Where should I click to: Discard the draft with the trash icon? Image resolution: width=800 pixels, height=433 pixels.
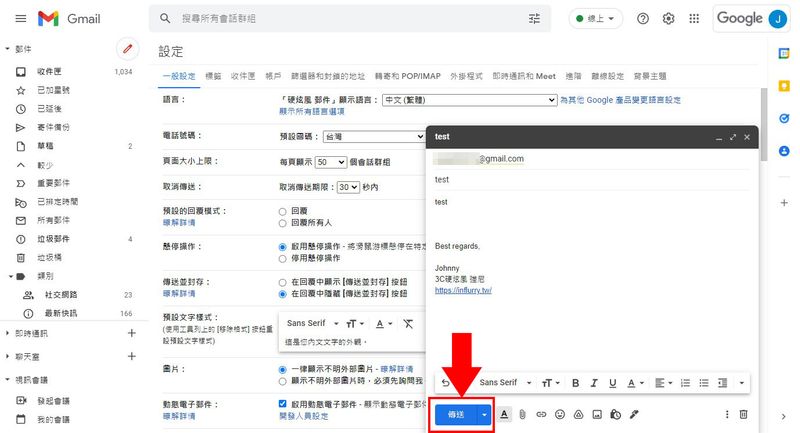(743, 414)
